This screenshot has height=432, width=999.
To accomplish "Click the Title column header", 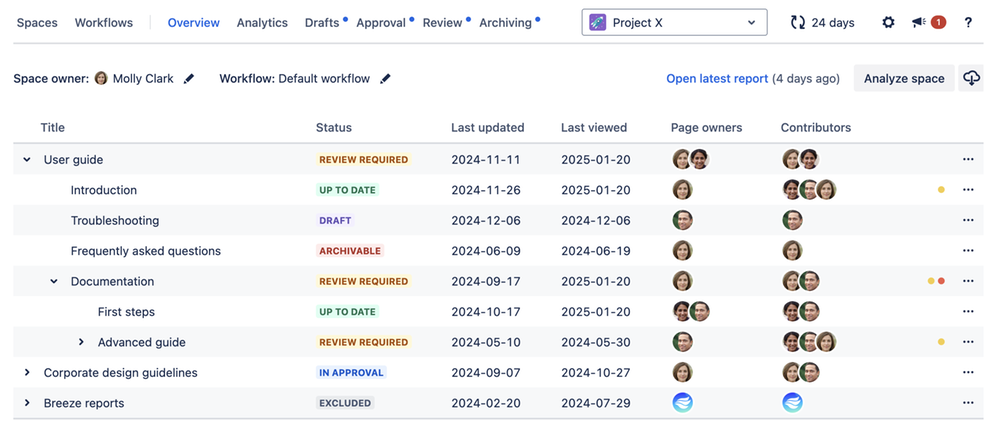I will click(53, 127).
